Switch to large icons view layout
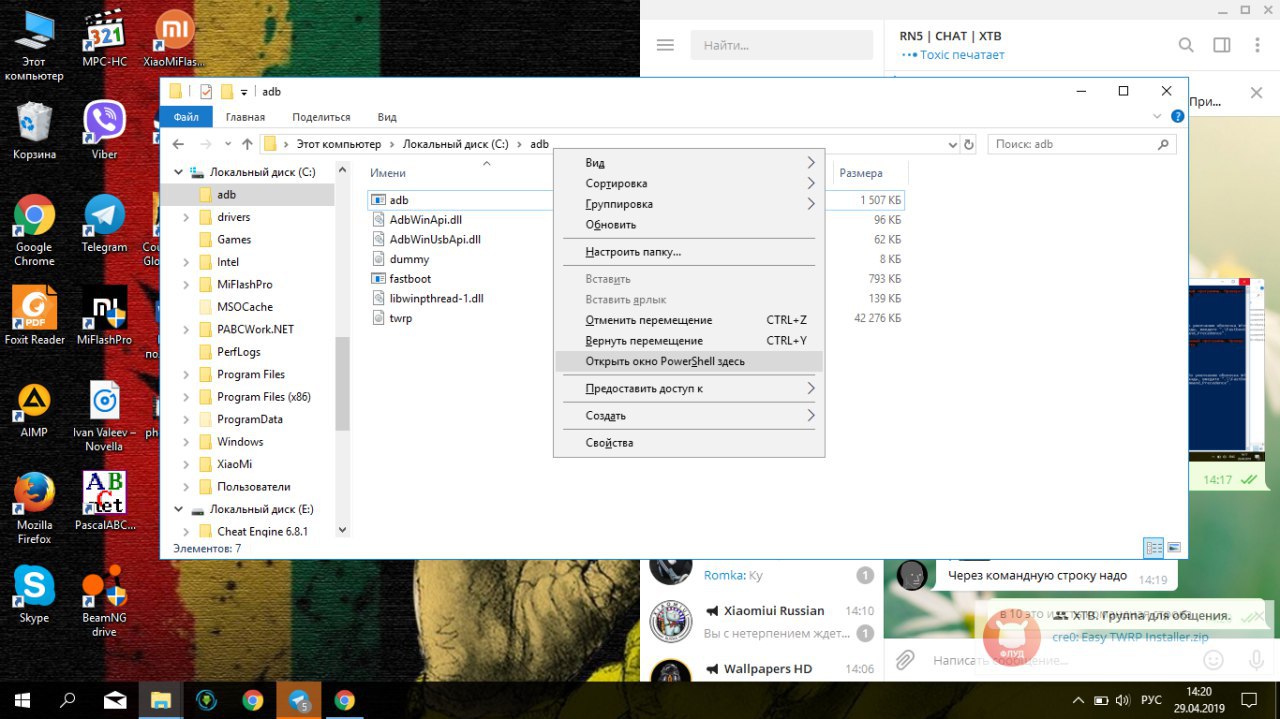The width and height of the screenshot is (1280, 719). [x=1174, y=548]
